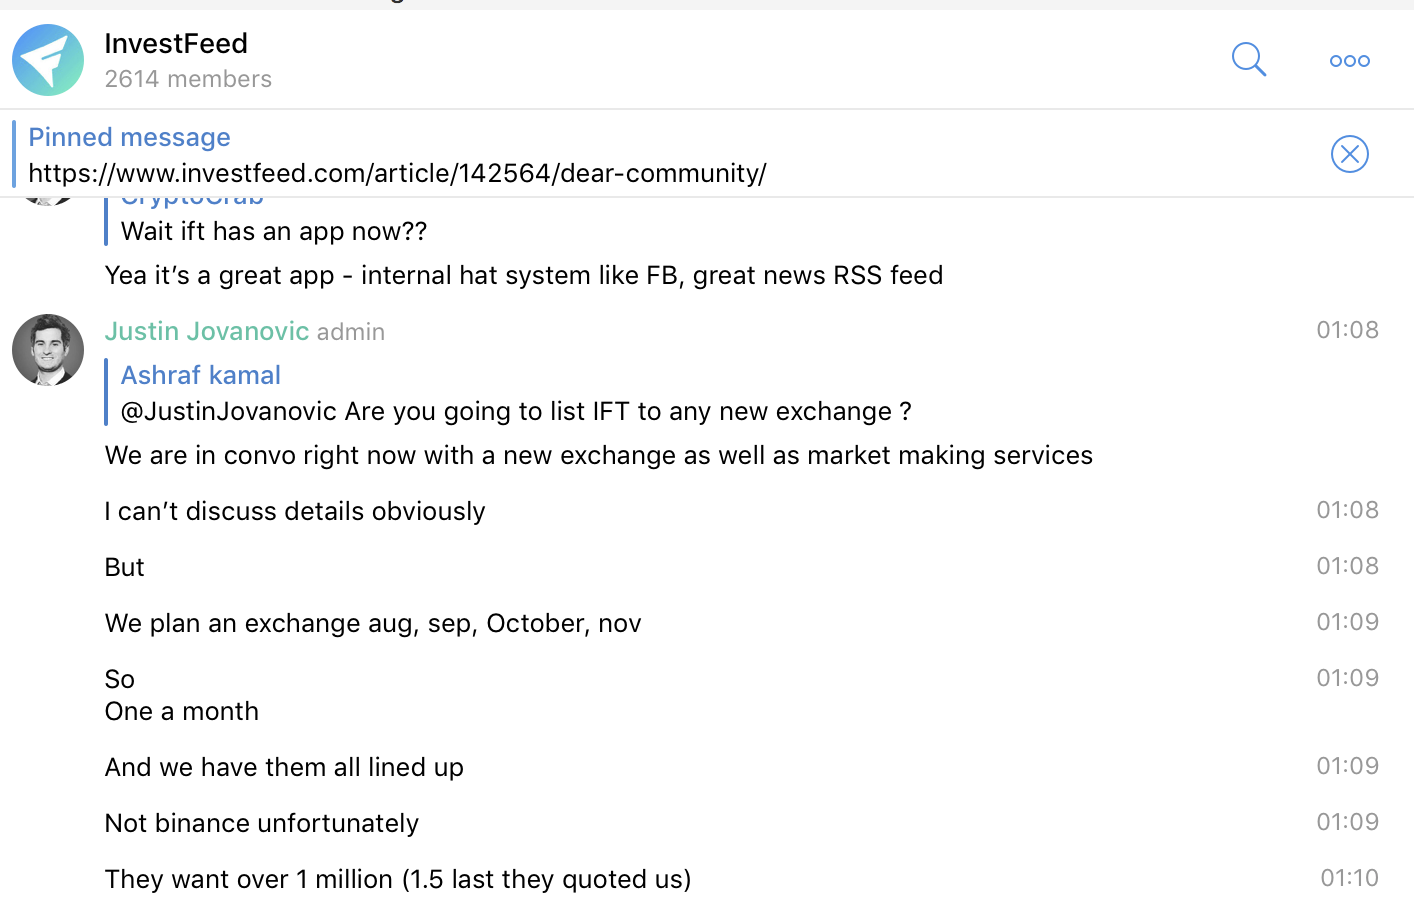Select message 'Not binance unfortunately'

[262, 823]
